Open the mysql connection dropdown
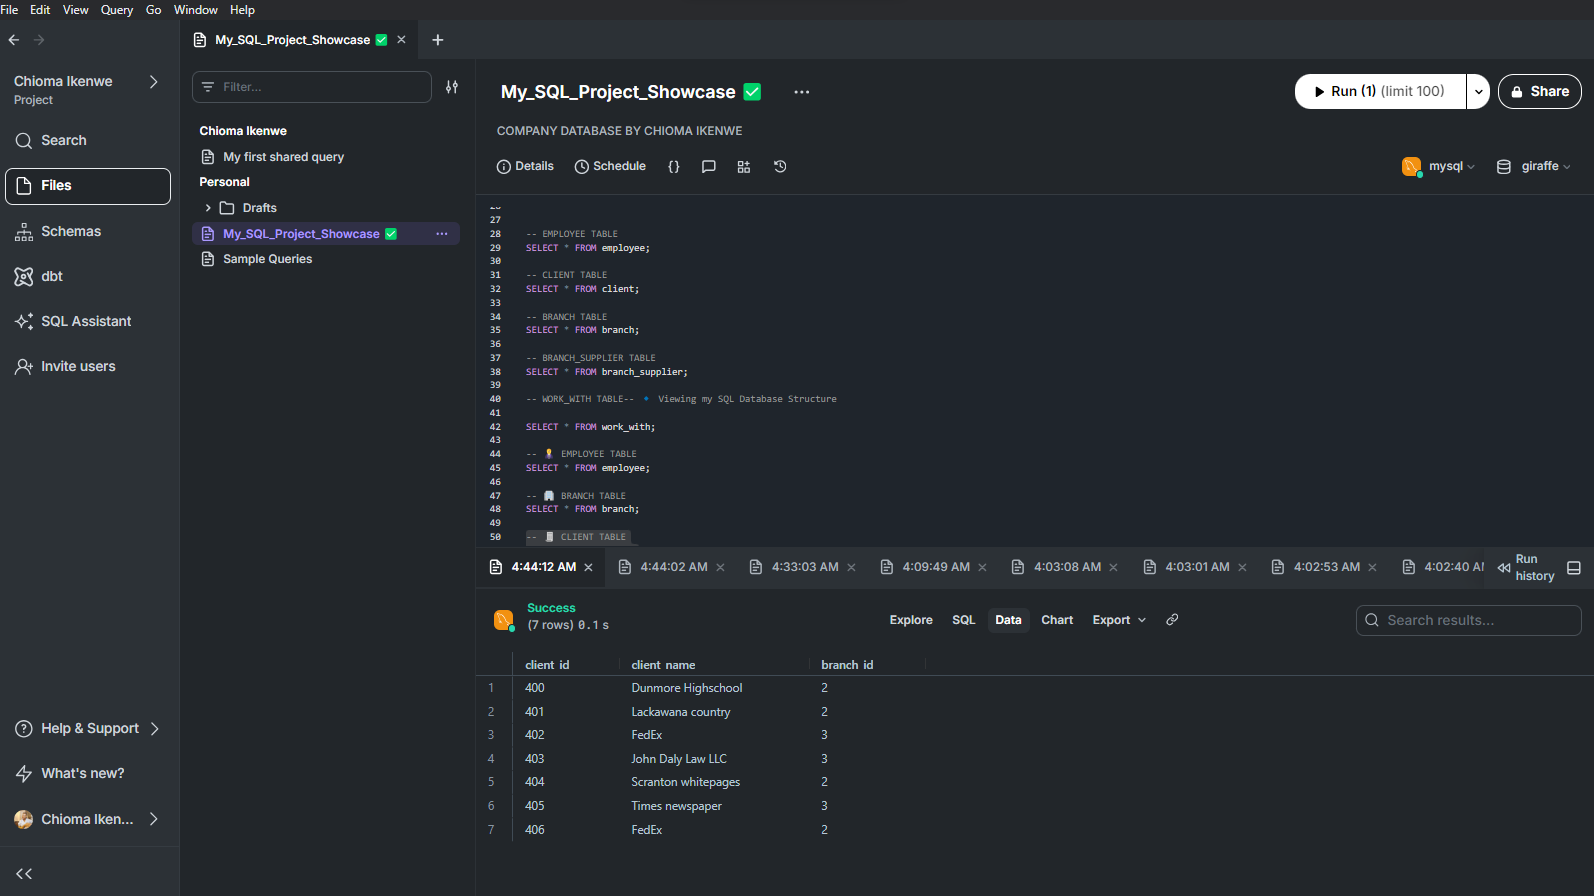Viewport: 1594px width, 896px height. [x=1440, y=167]
